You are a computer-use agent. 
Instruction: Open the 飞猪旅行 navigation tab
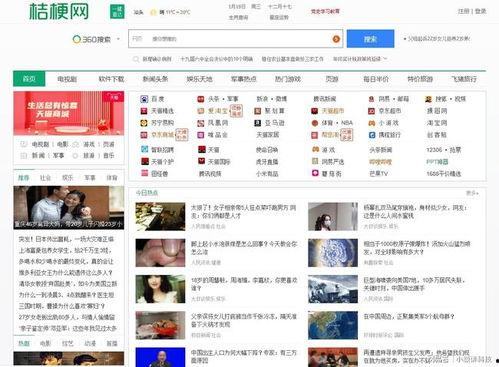(464, 79)
